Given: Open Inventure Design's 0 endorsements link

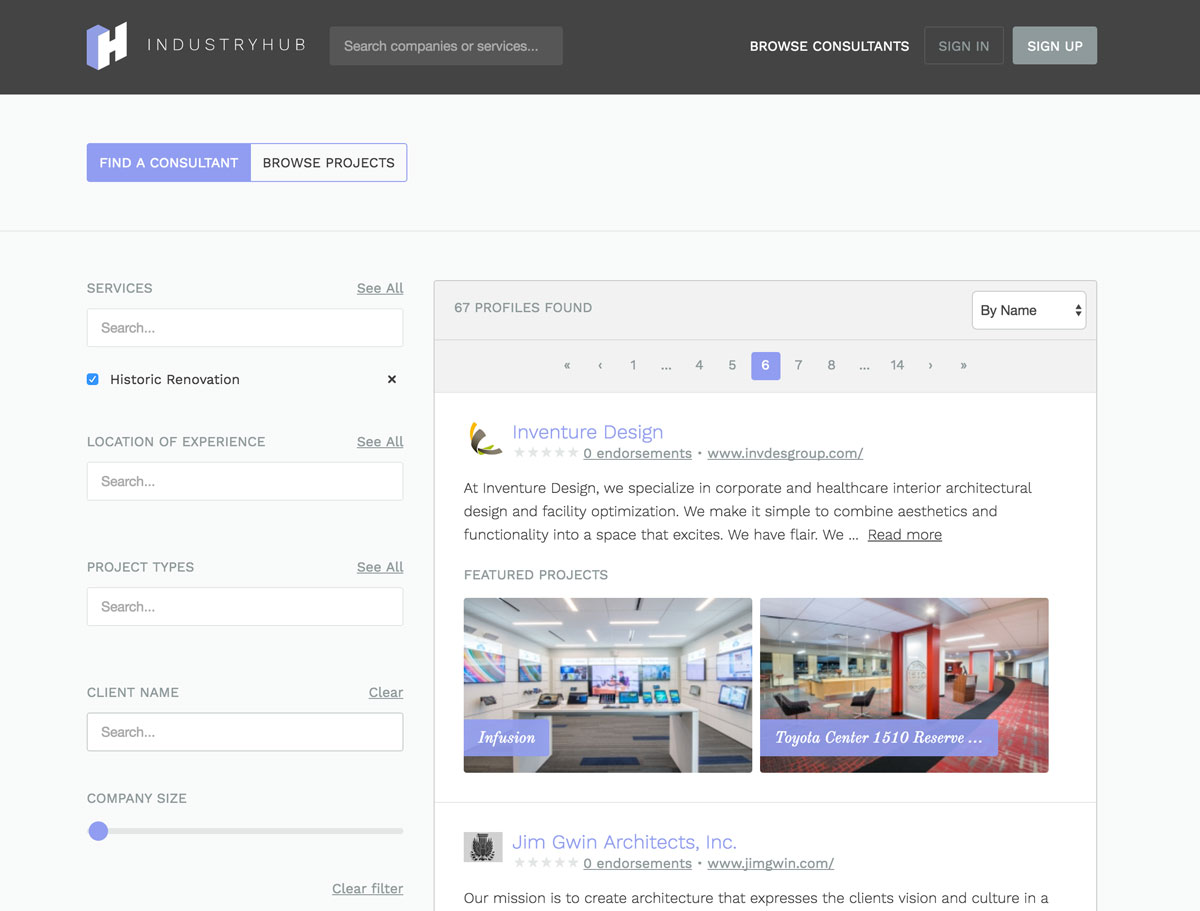Looking at the screenshot, I should pos(638,453).
